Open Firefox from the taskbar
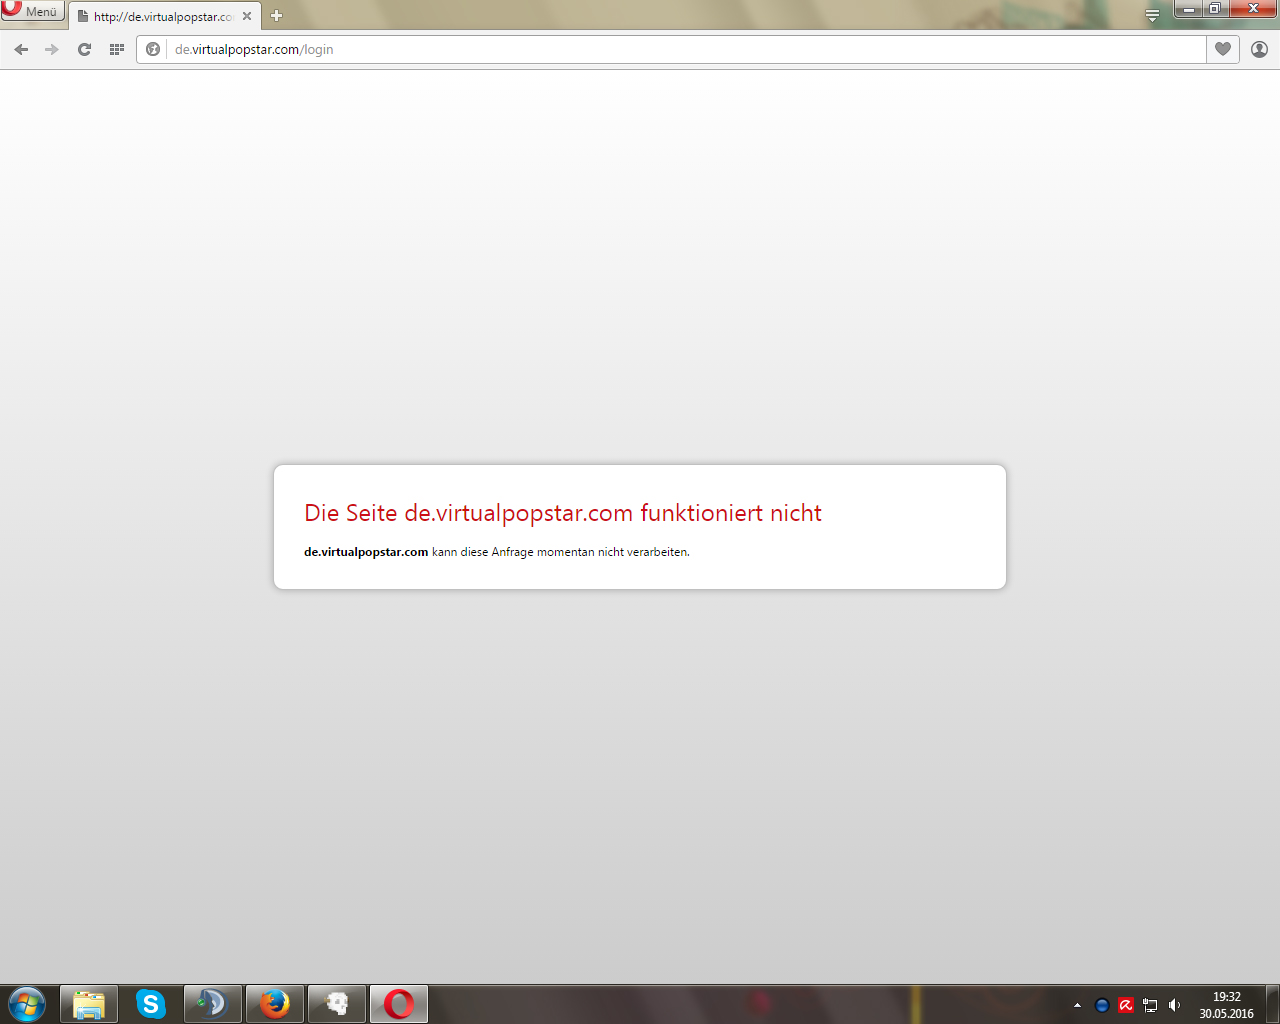Viewport: 1280px width, 1024px height. point(274,1004)
